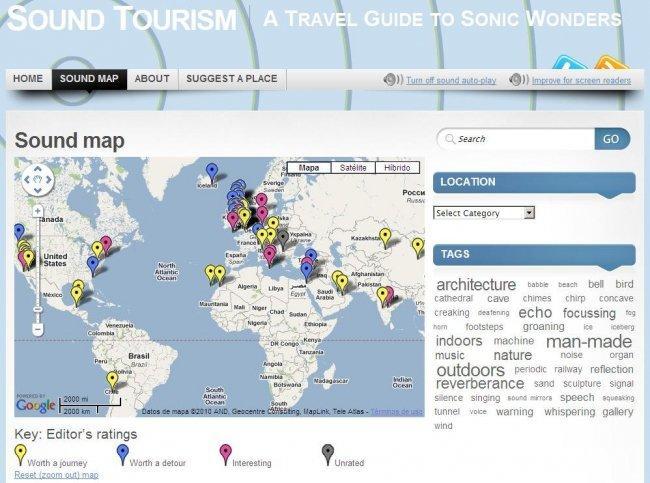This screenshot has height=483, width=650.
Task: Open the ABOUT page
Action: coord(152,79)
